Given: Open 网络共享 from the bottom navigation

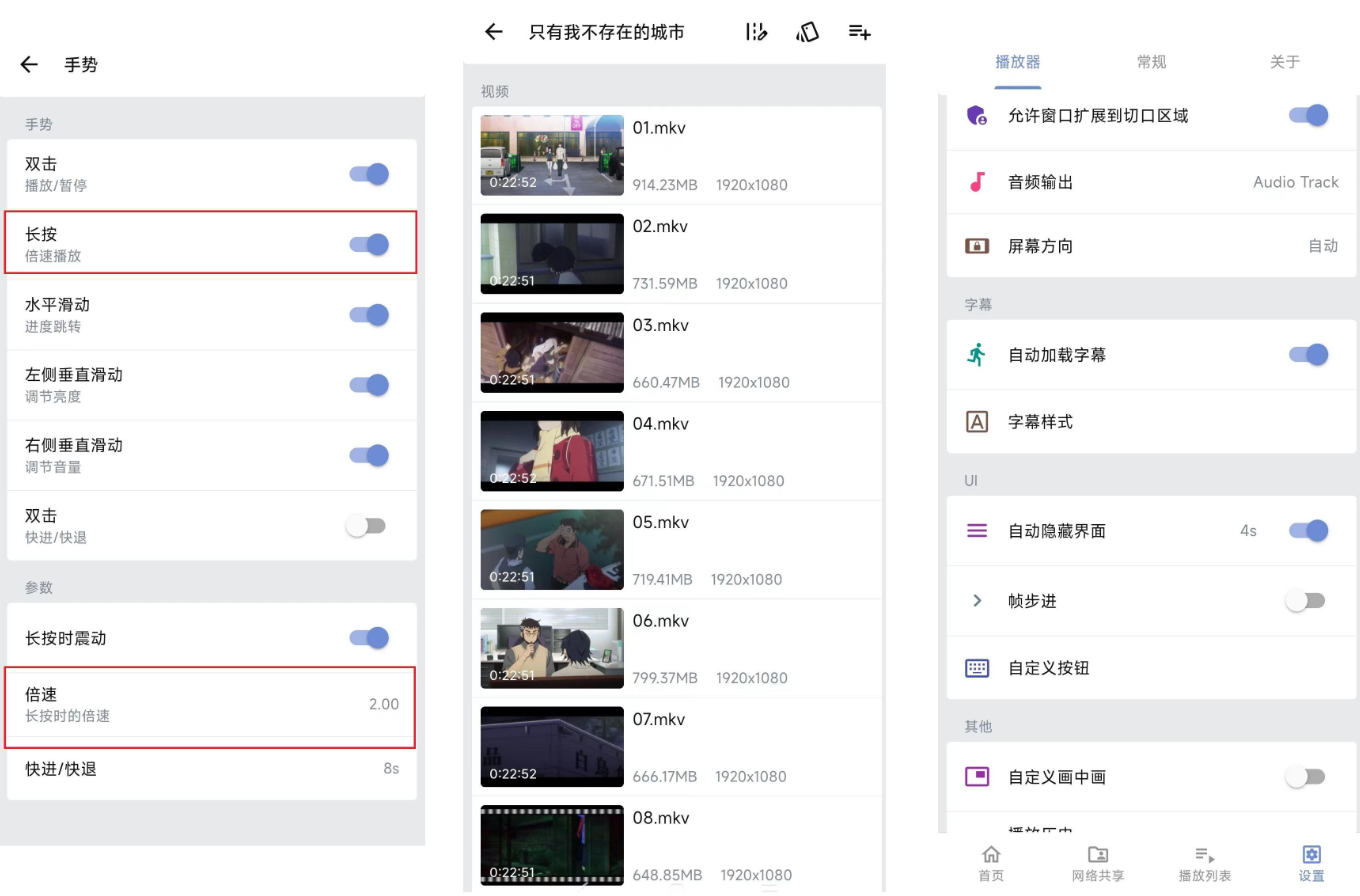Looking at the screenshot, I should tap(1097, 862).
